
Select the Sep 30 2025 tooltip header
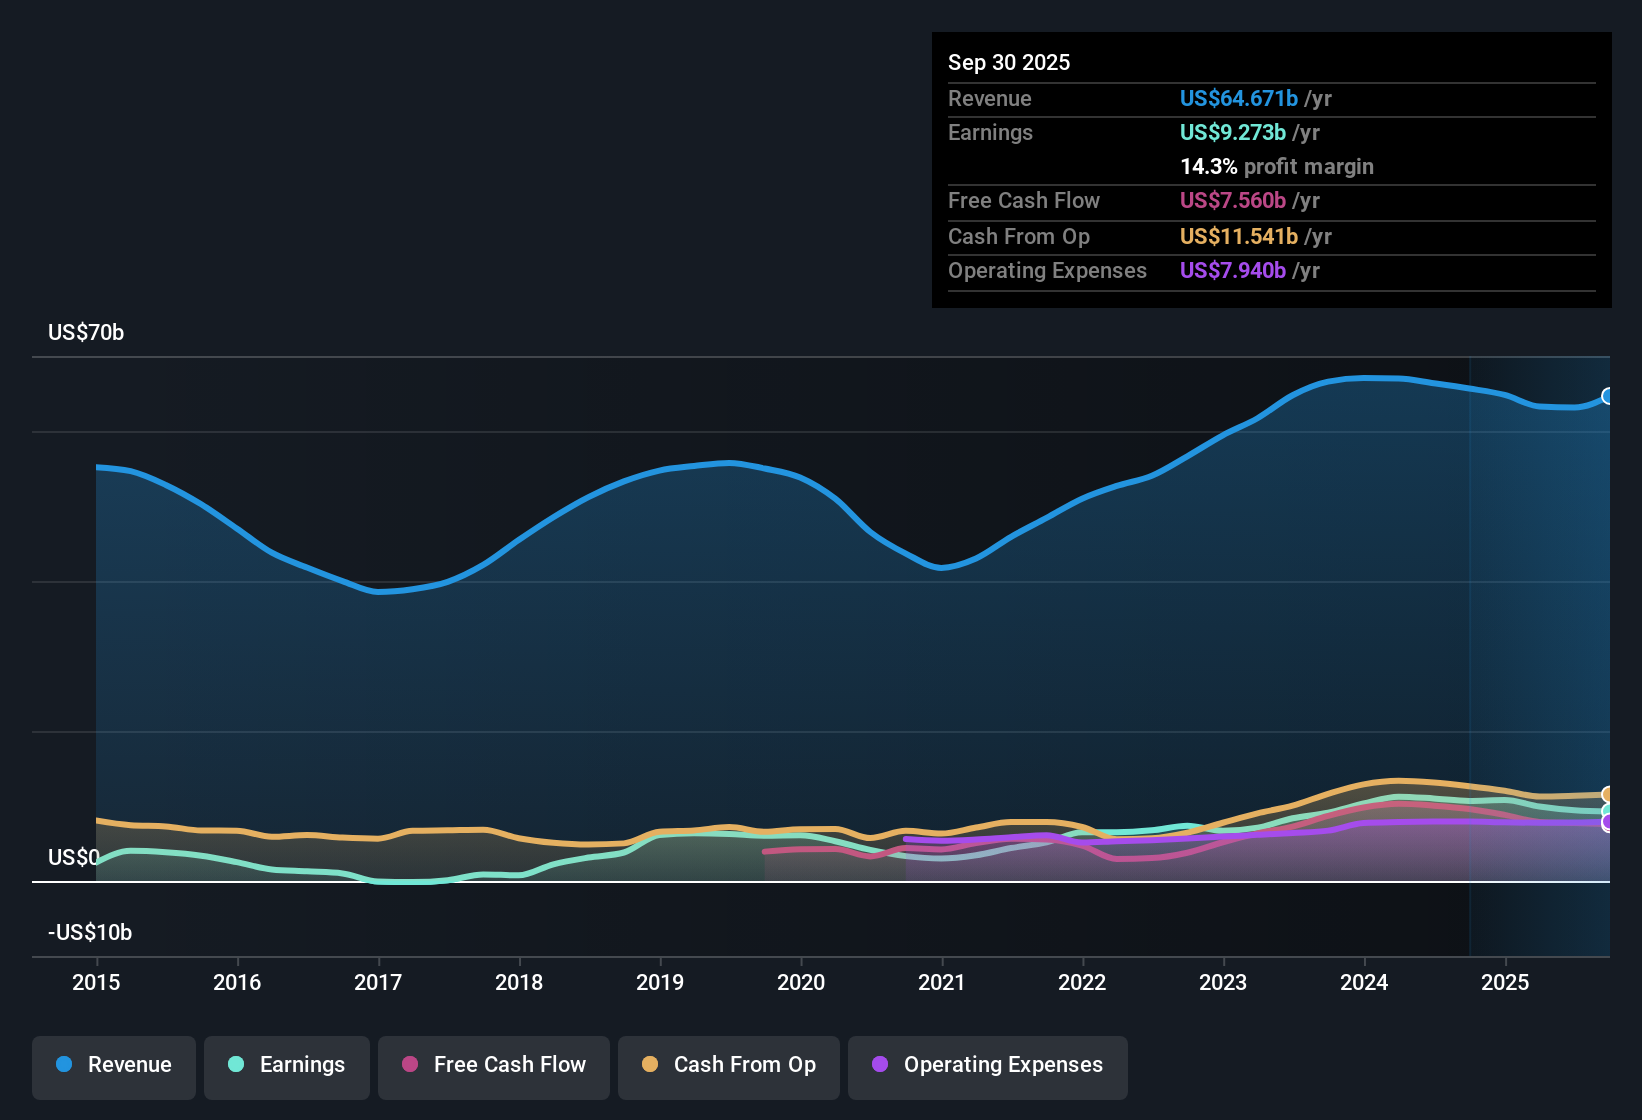coord(1009,62)
